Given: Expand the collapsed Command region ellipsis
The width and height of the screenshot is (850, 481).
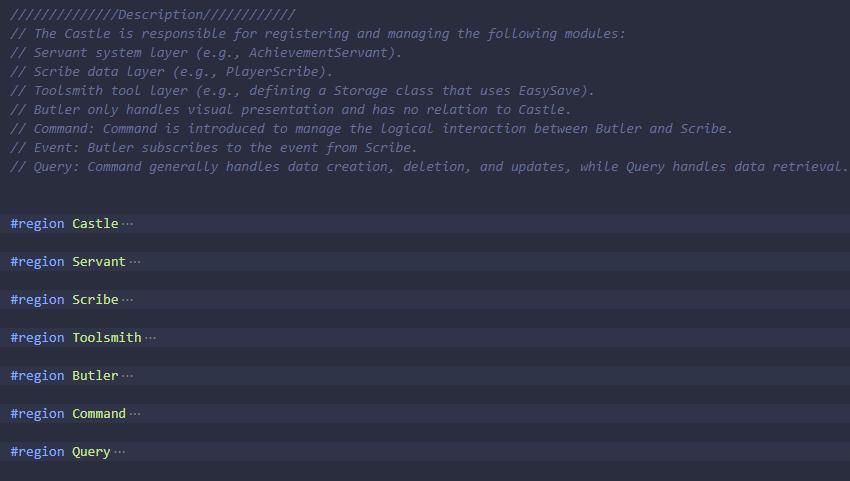Looking at the screenshot, I should tap(135, 414).
